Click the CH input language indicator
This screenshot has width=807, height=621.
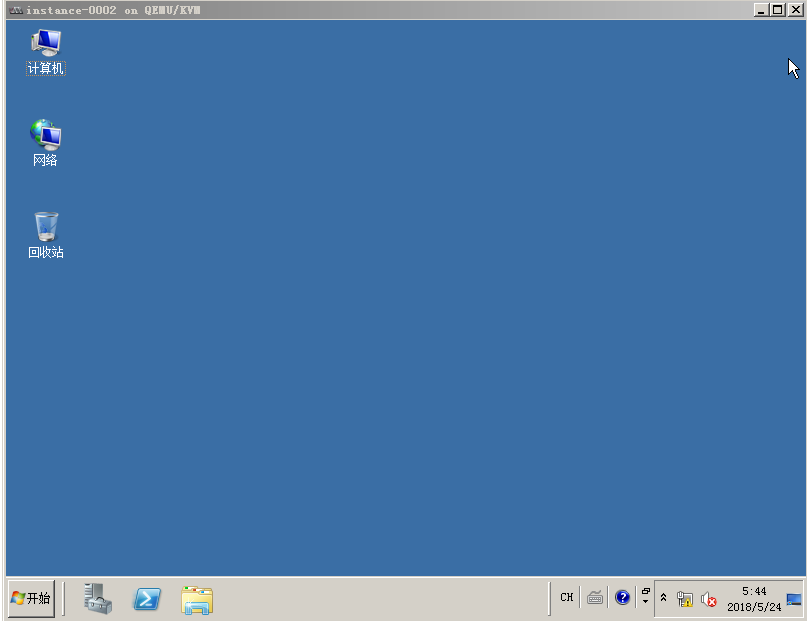pyautogui.click(x=567, y=597)
